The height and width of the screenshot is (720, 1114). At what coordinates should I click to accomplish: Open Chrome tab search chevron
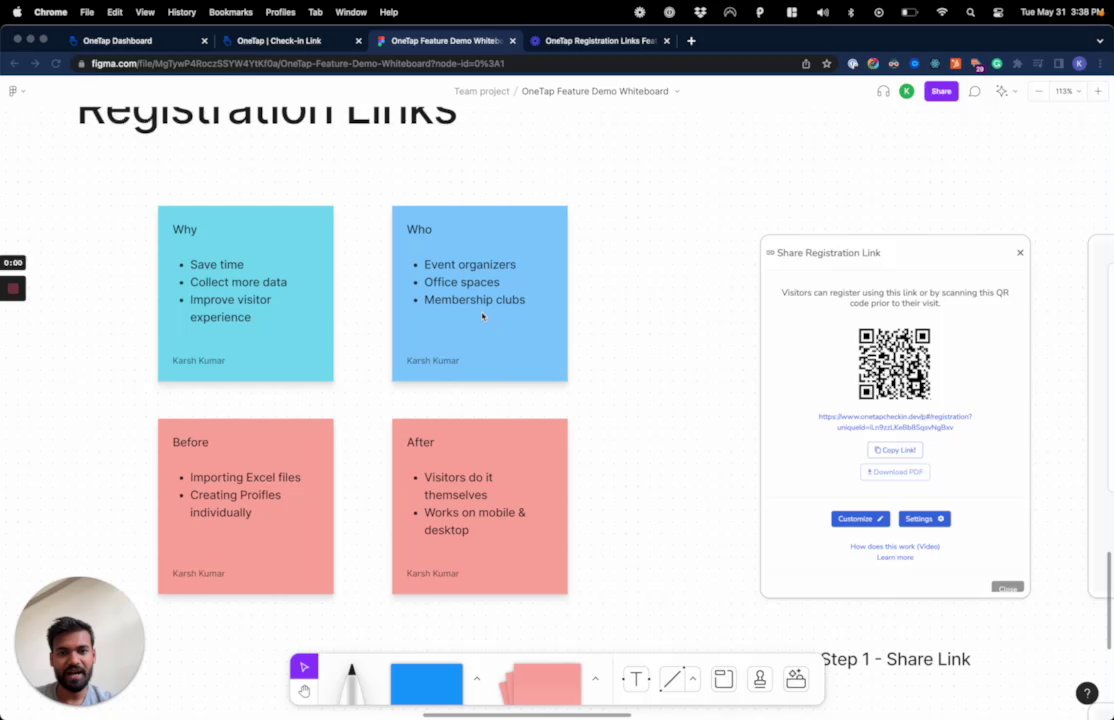pos(1100,41)
